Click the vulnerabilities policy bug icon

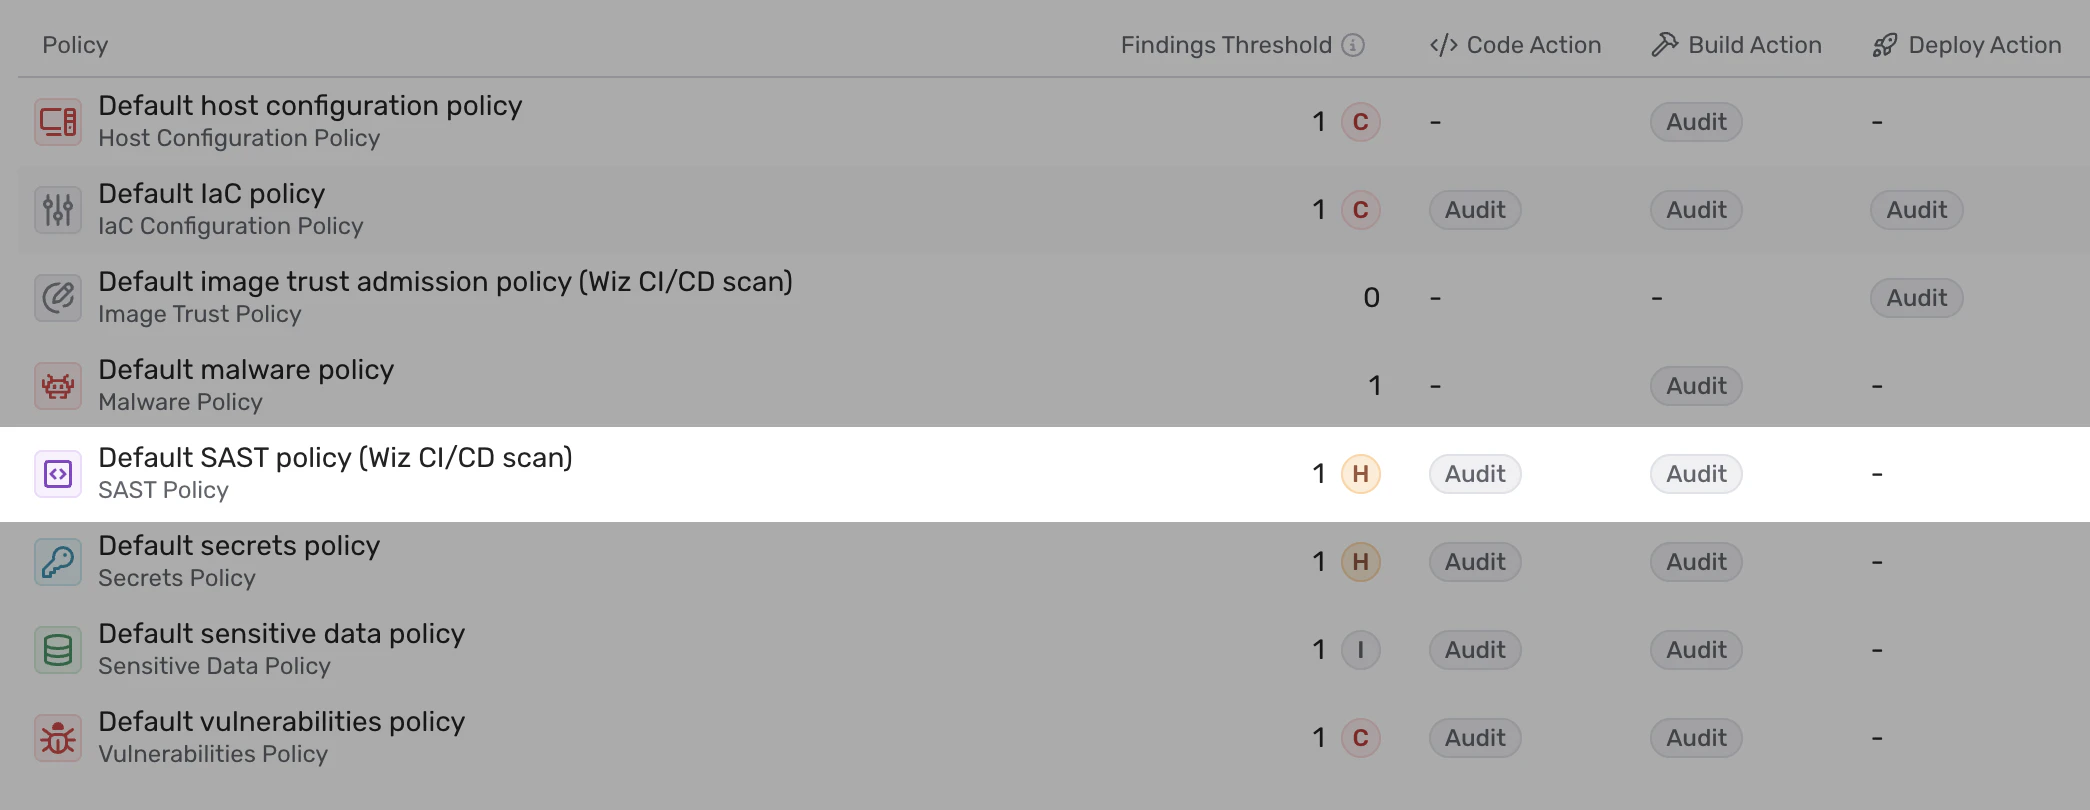tap(58, 738)
